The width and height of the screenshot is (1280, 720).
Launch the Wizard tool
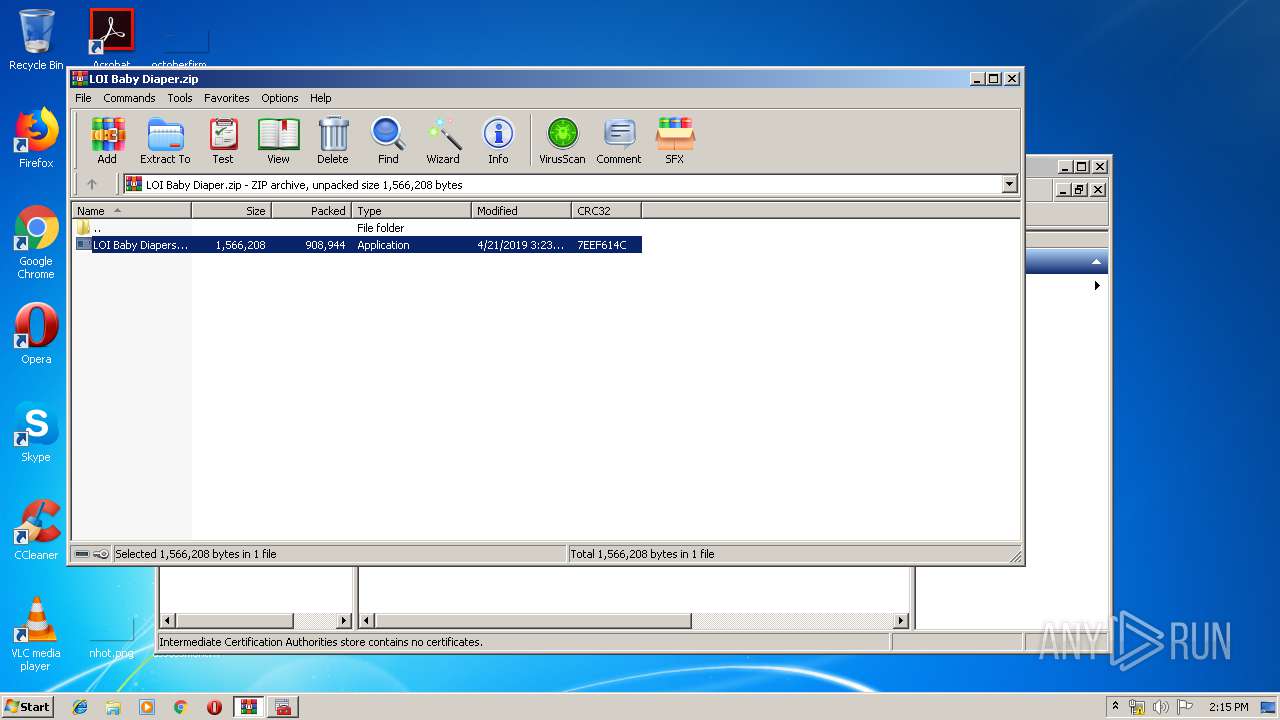pyautogui.click(x=443, y=141)
